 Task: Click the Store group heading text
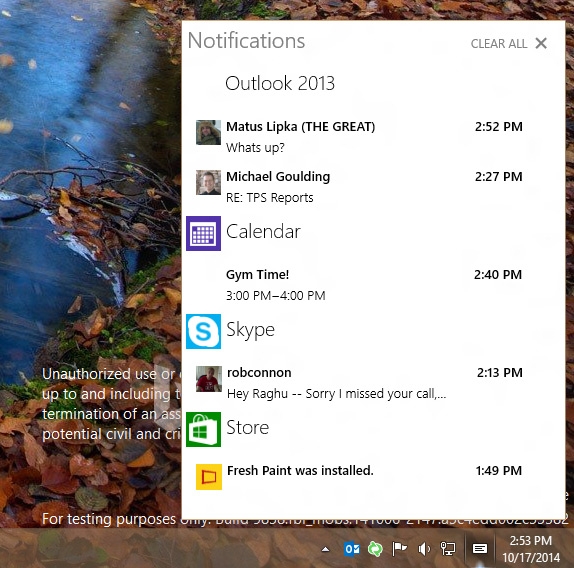[x=247, y=427]
